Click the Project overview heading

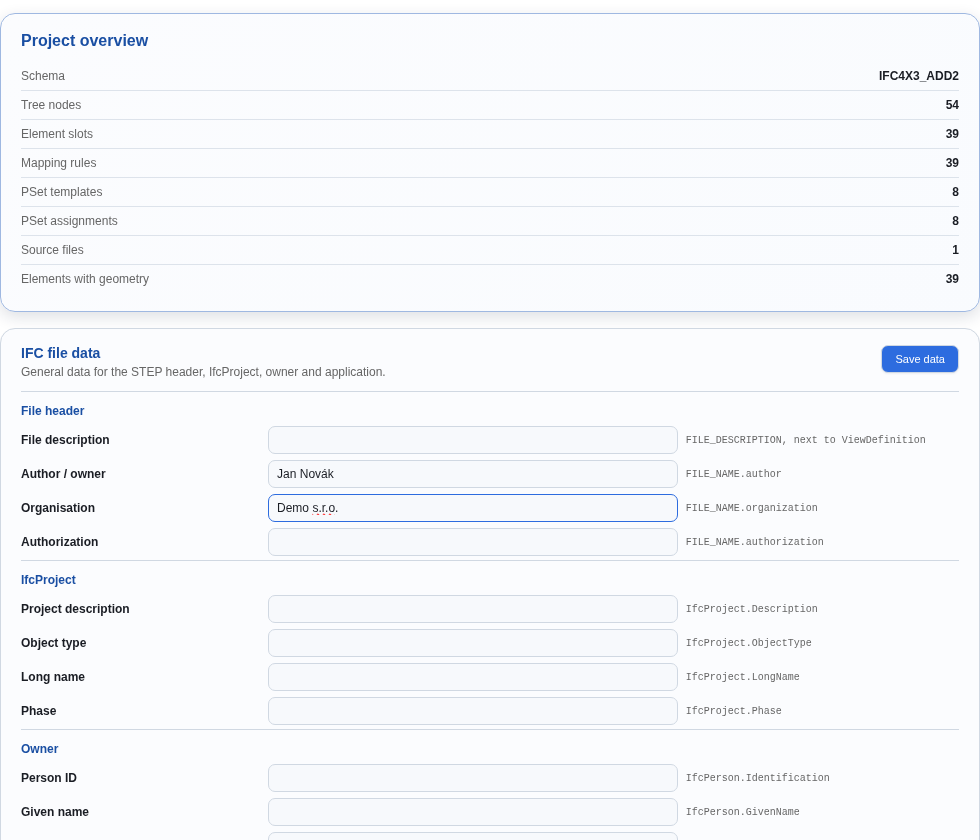click(x=84, y=41)
